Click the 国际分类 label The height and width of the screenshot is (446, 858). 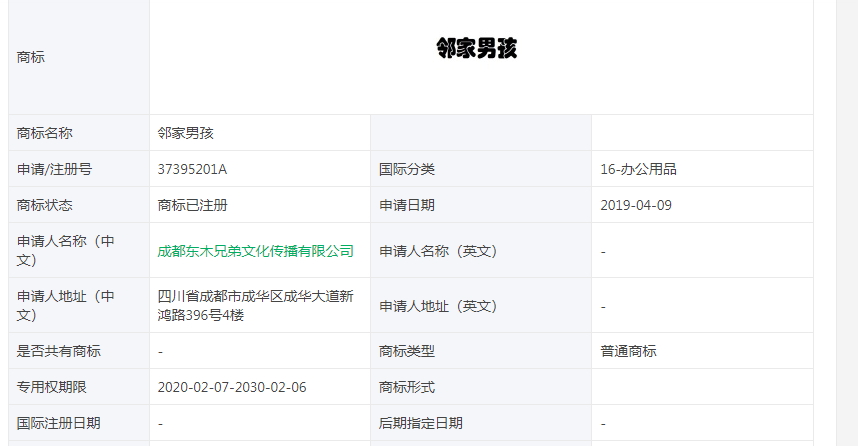[x=407, y=169]
